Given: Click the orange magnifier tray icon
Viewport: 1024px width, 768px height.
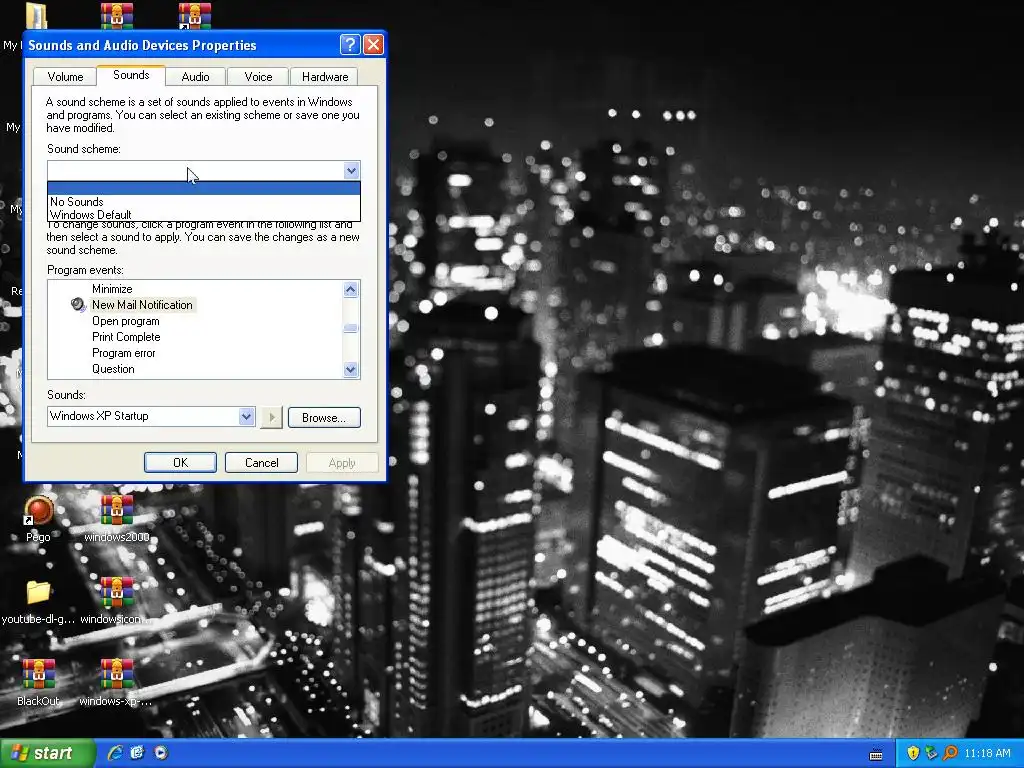Looking at the screenshot, I should pos(950,753).
